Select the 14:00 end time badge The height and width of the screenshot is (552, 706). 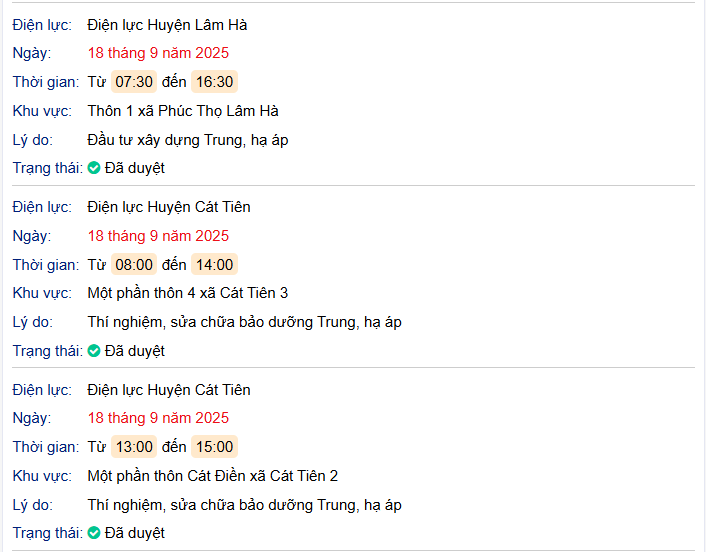coord(214,265)
